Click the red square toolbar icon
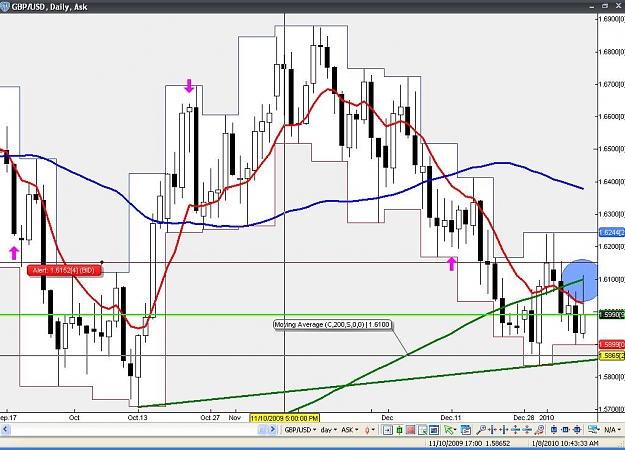Viewport: 625px width, 450px height. (410, 430)
